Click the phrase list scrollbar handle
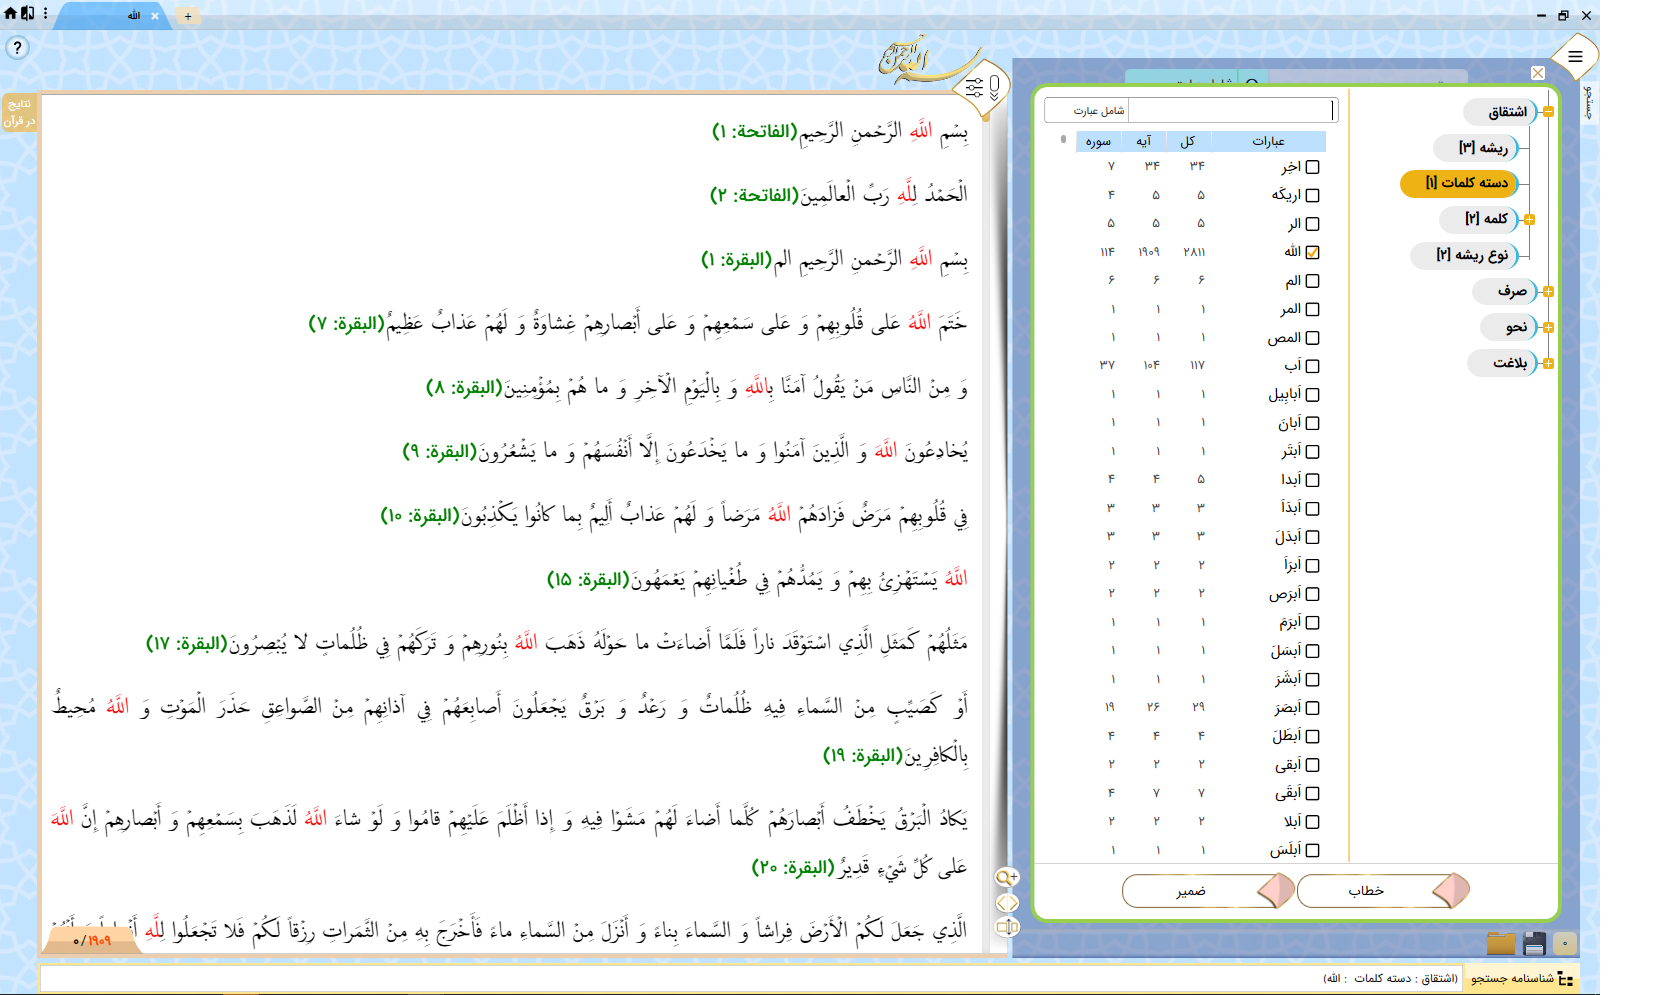The image size is (1680, 995). 1063,139
